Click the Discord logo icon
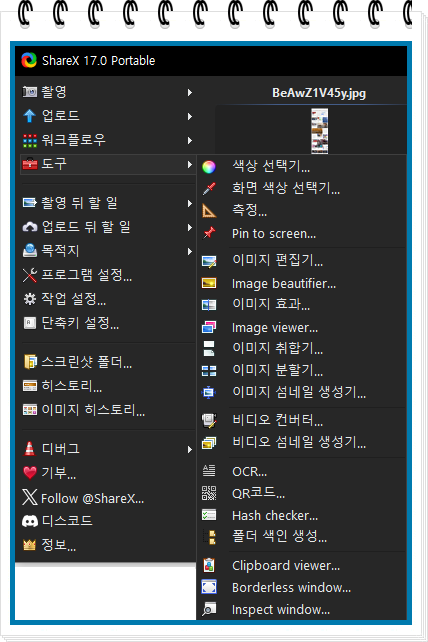This screenshot has height=642, width=428. [29, 521]
